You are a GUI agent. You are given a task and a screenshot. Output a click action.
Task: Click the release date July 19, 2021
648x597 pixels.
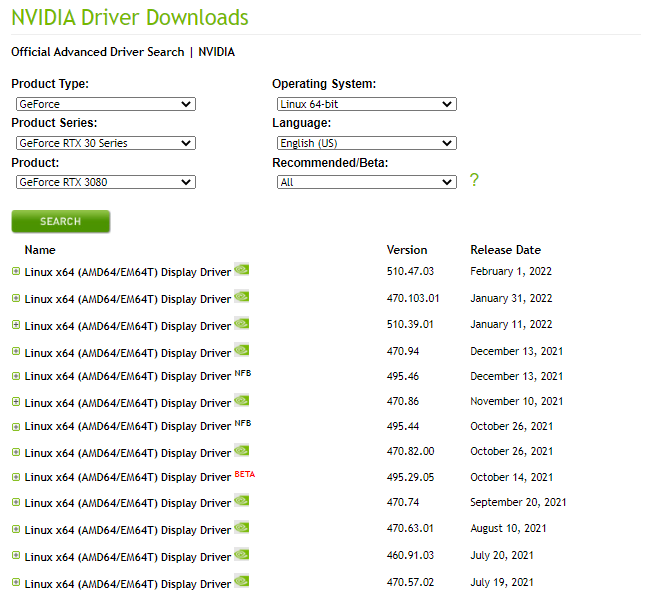point(502,583)
